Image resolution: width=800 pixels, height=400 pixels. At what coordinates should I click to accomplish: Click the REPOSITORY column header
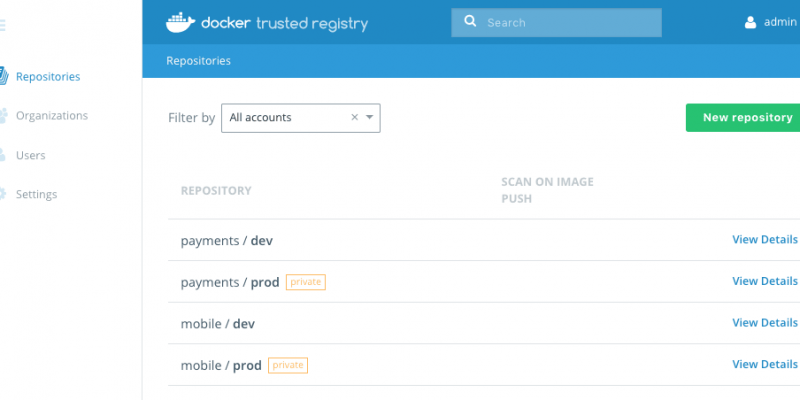(x=216, y=191)
